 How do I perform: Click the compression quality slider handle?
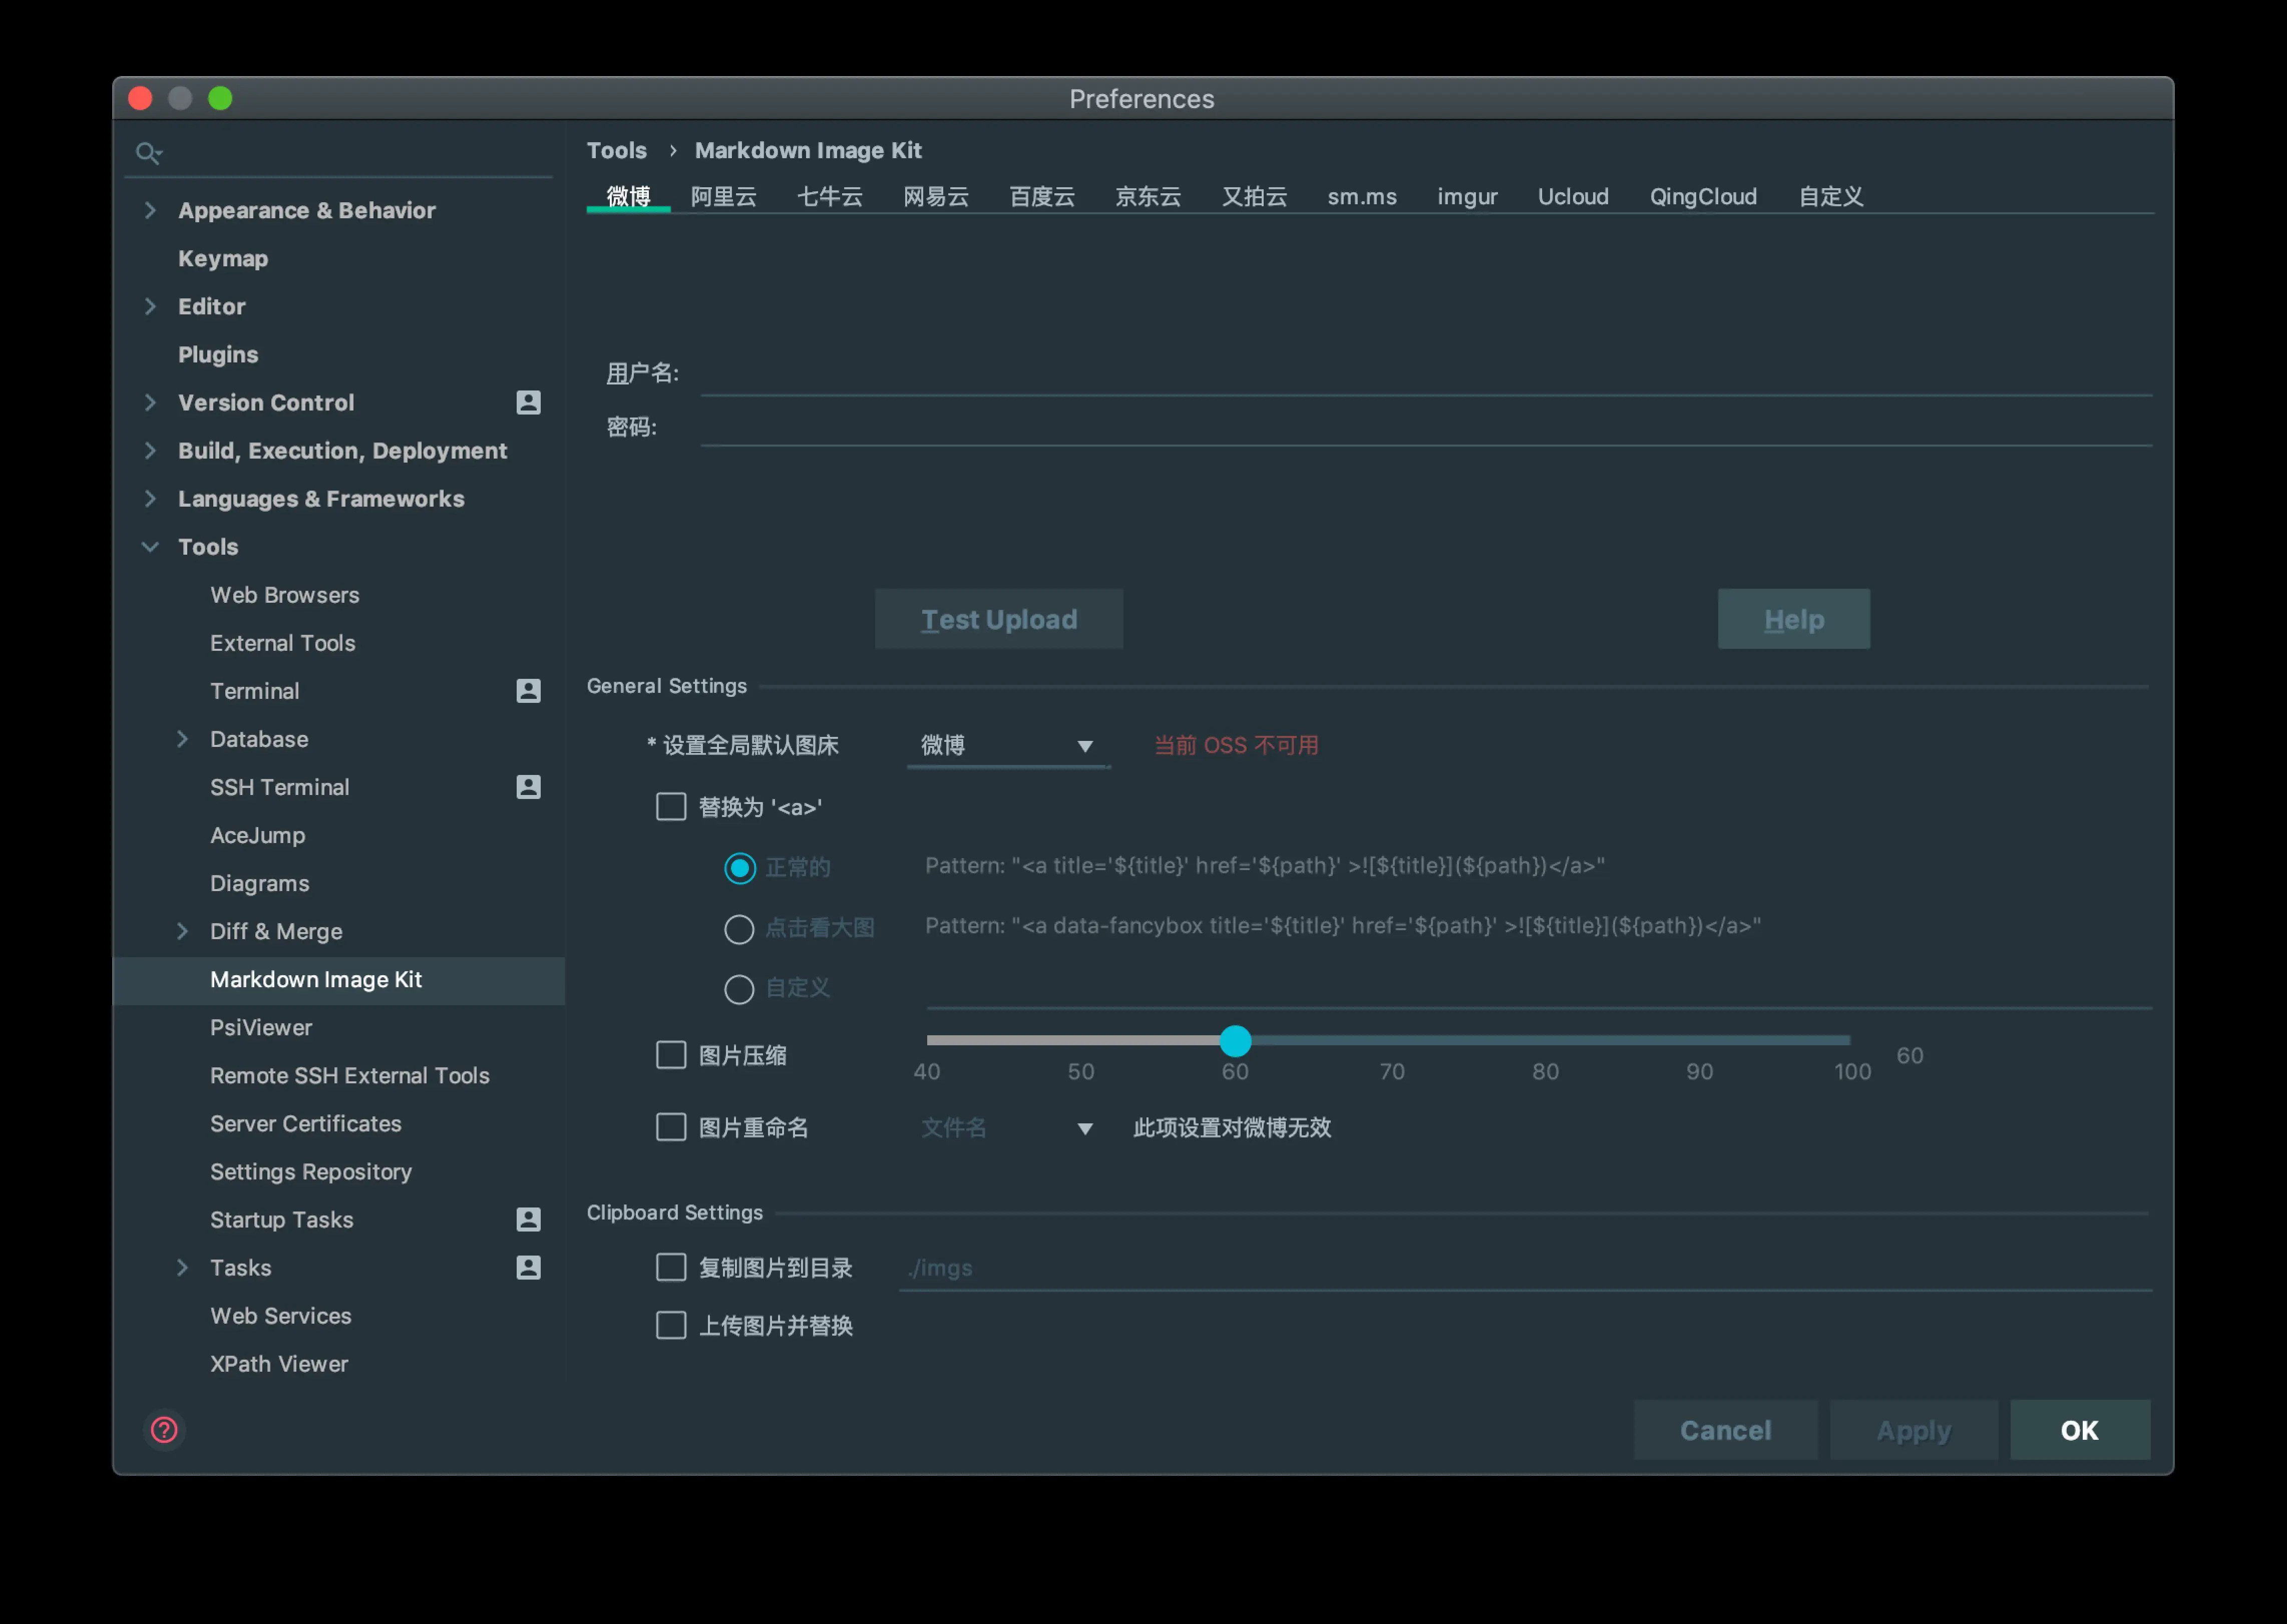click(1235, 1041)
